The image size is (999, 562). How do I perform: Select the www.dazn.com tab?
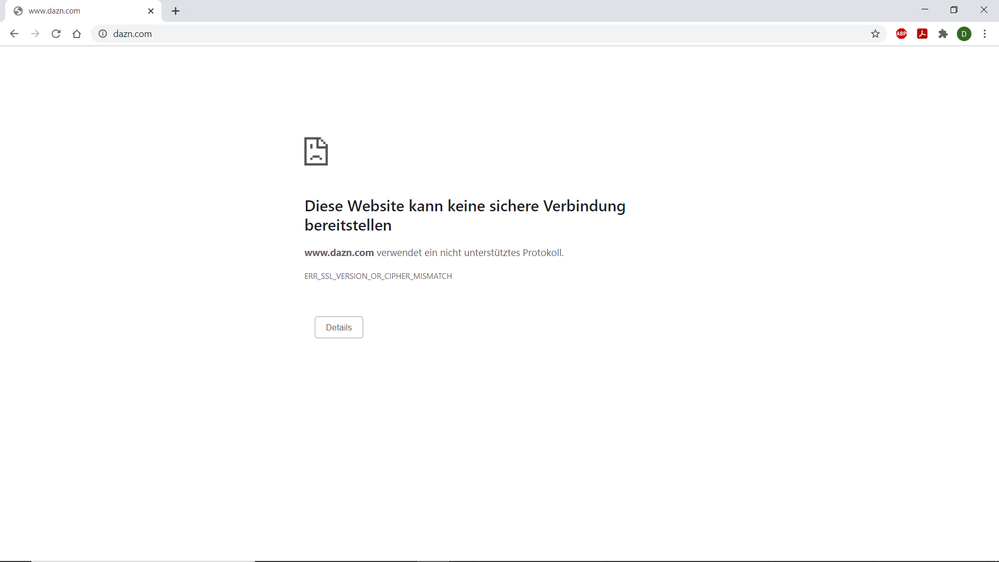coord(83,11)
